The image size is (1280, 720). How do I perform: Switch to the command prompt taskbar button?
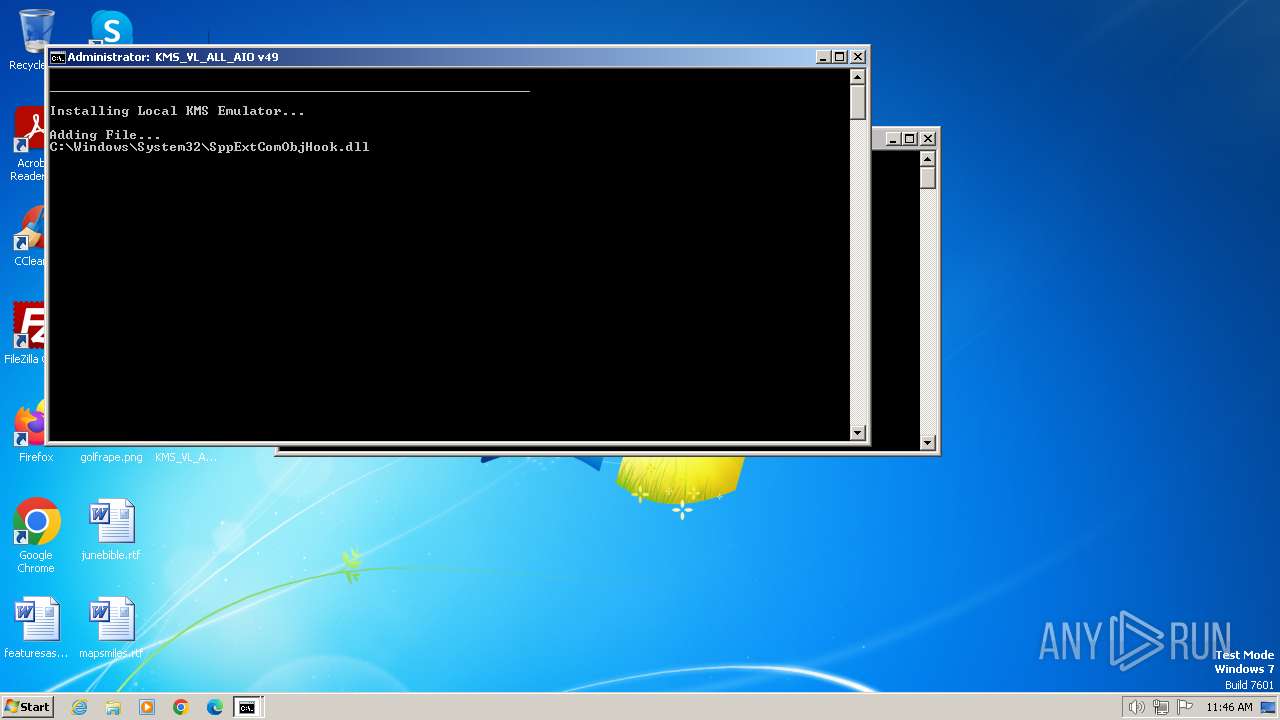(247, 707)
